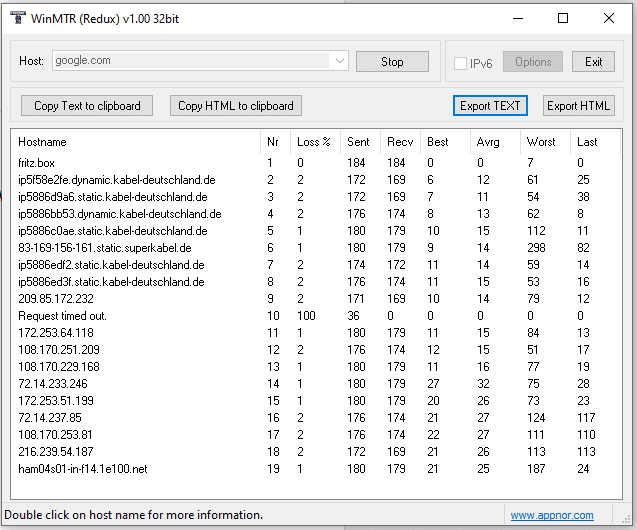The width and height of the screenshot is (637, 530).
Task: Select the 72.14.233.246 hop
Action: click(x=52, y=384)
